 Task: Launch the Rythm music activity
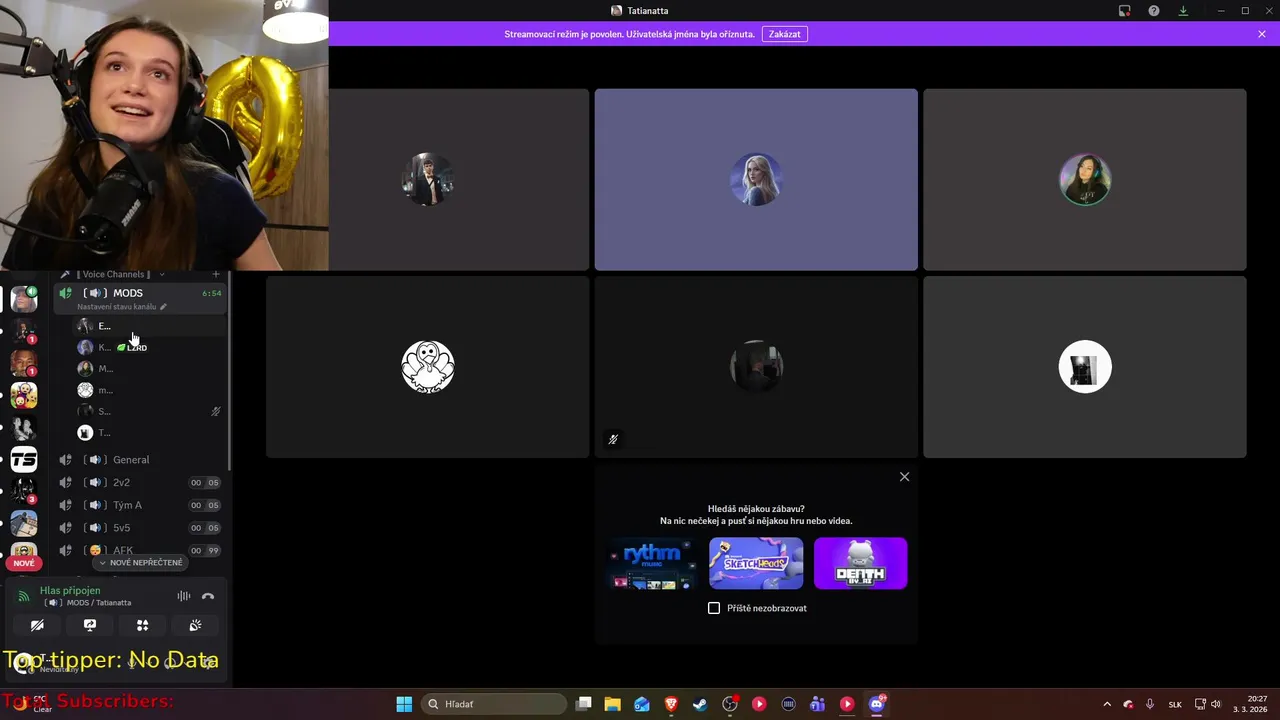click(x=651, y=563)
